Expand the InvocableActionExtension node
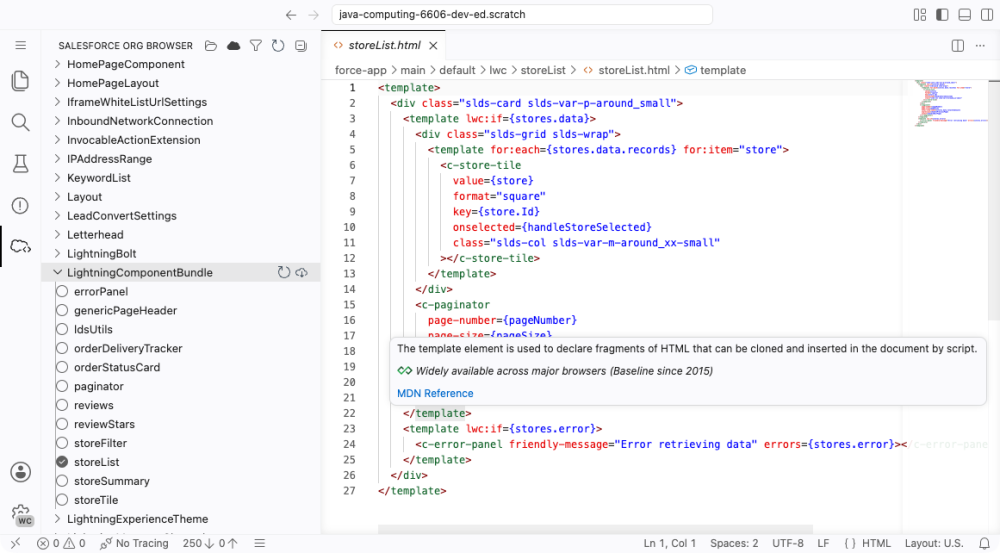Image resolution: width=1000 pixels, height=553 pixels. [57, 140]
